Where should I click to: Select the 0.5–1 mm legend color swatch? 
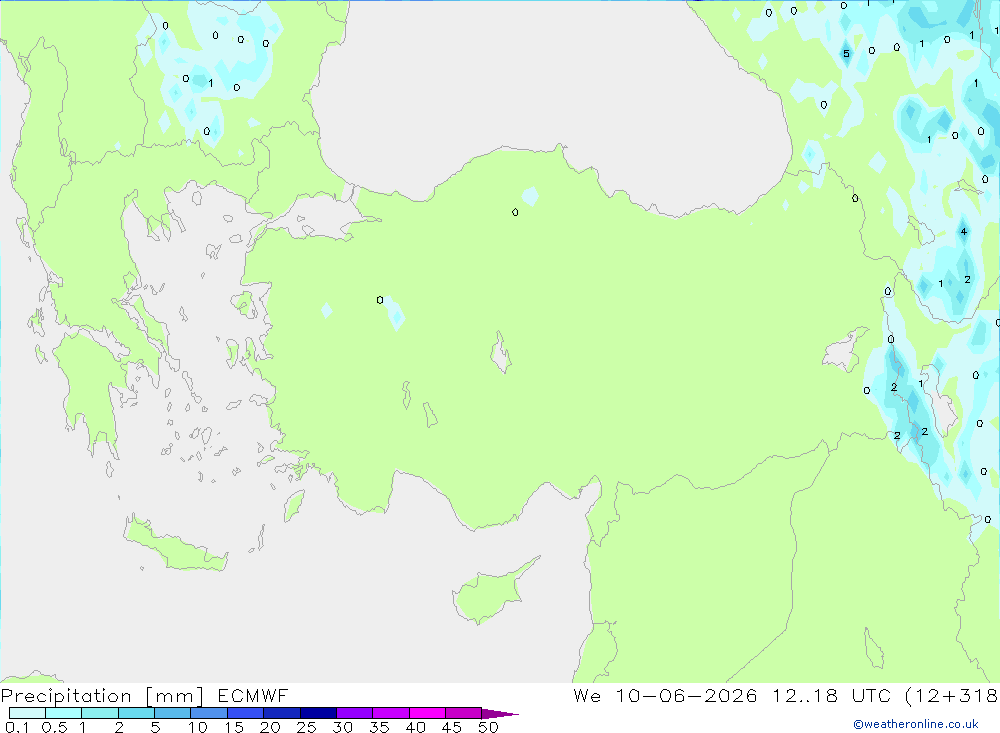[x=63, y=713]
